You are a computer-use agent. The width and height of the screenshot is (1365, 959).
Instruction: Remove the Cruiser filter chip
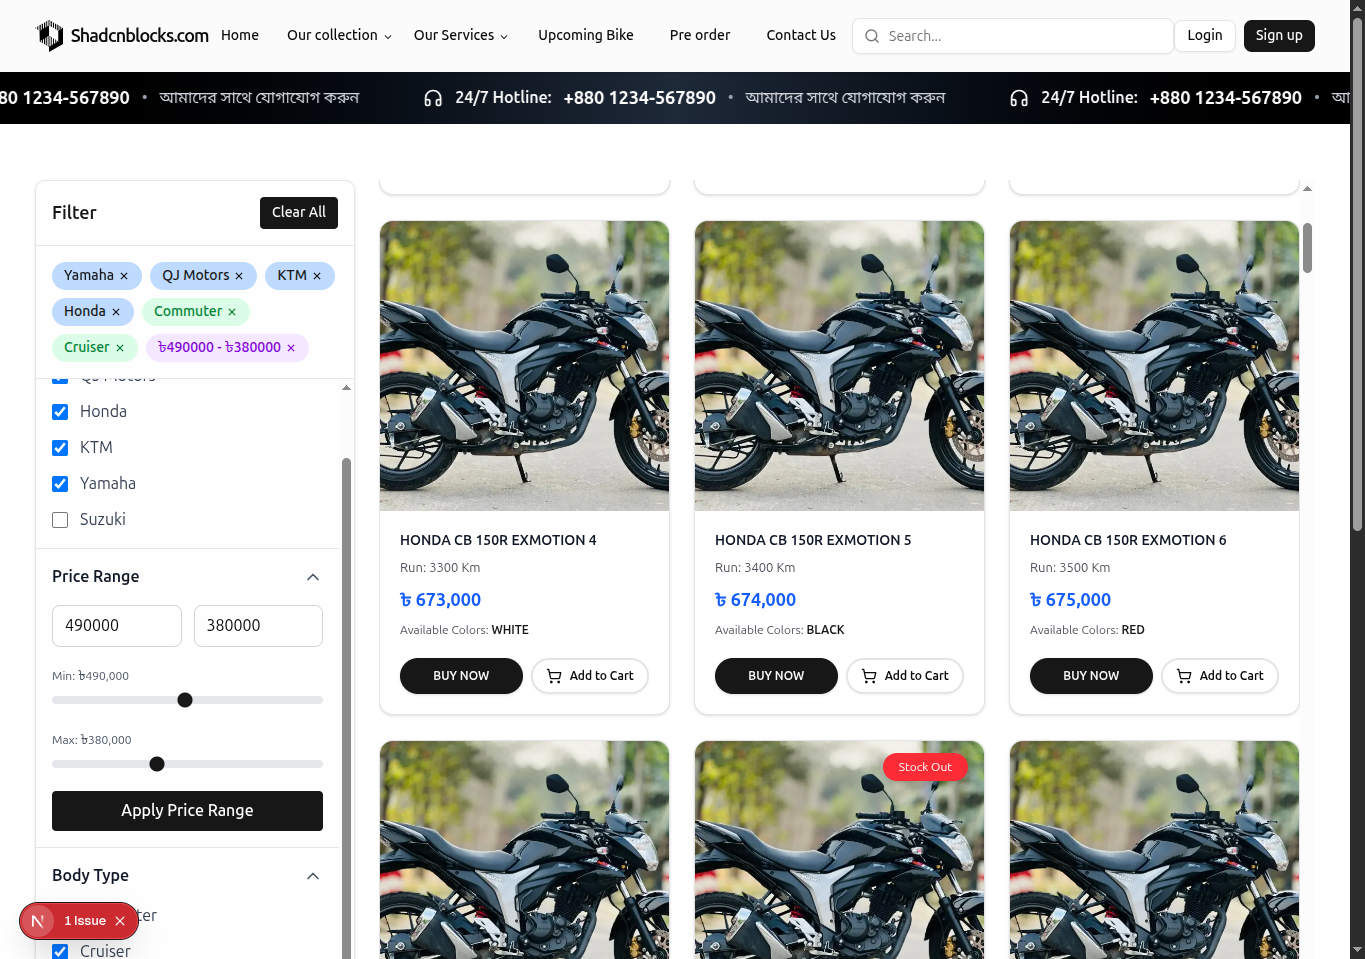120,348
